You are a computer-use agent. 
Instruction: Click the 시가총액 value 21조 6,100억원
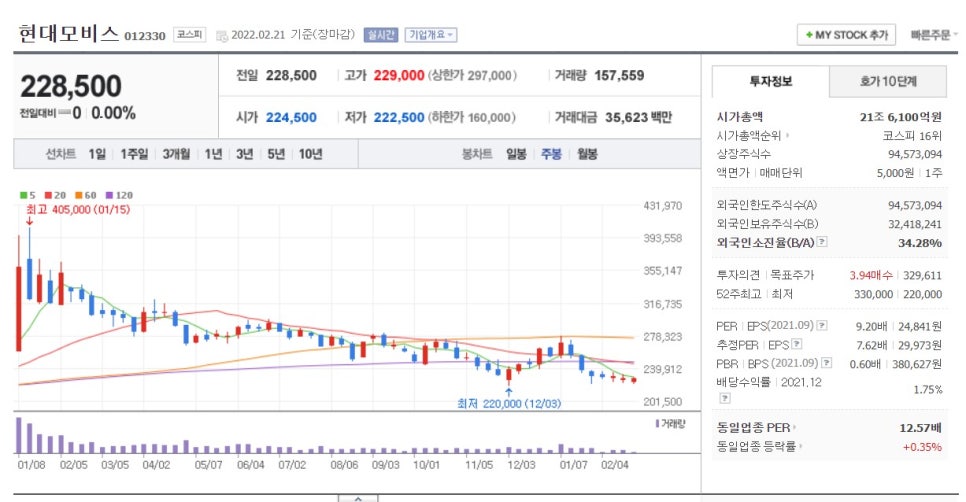coord(901,116)
